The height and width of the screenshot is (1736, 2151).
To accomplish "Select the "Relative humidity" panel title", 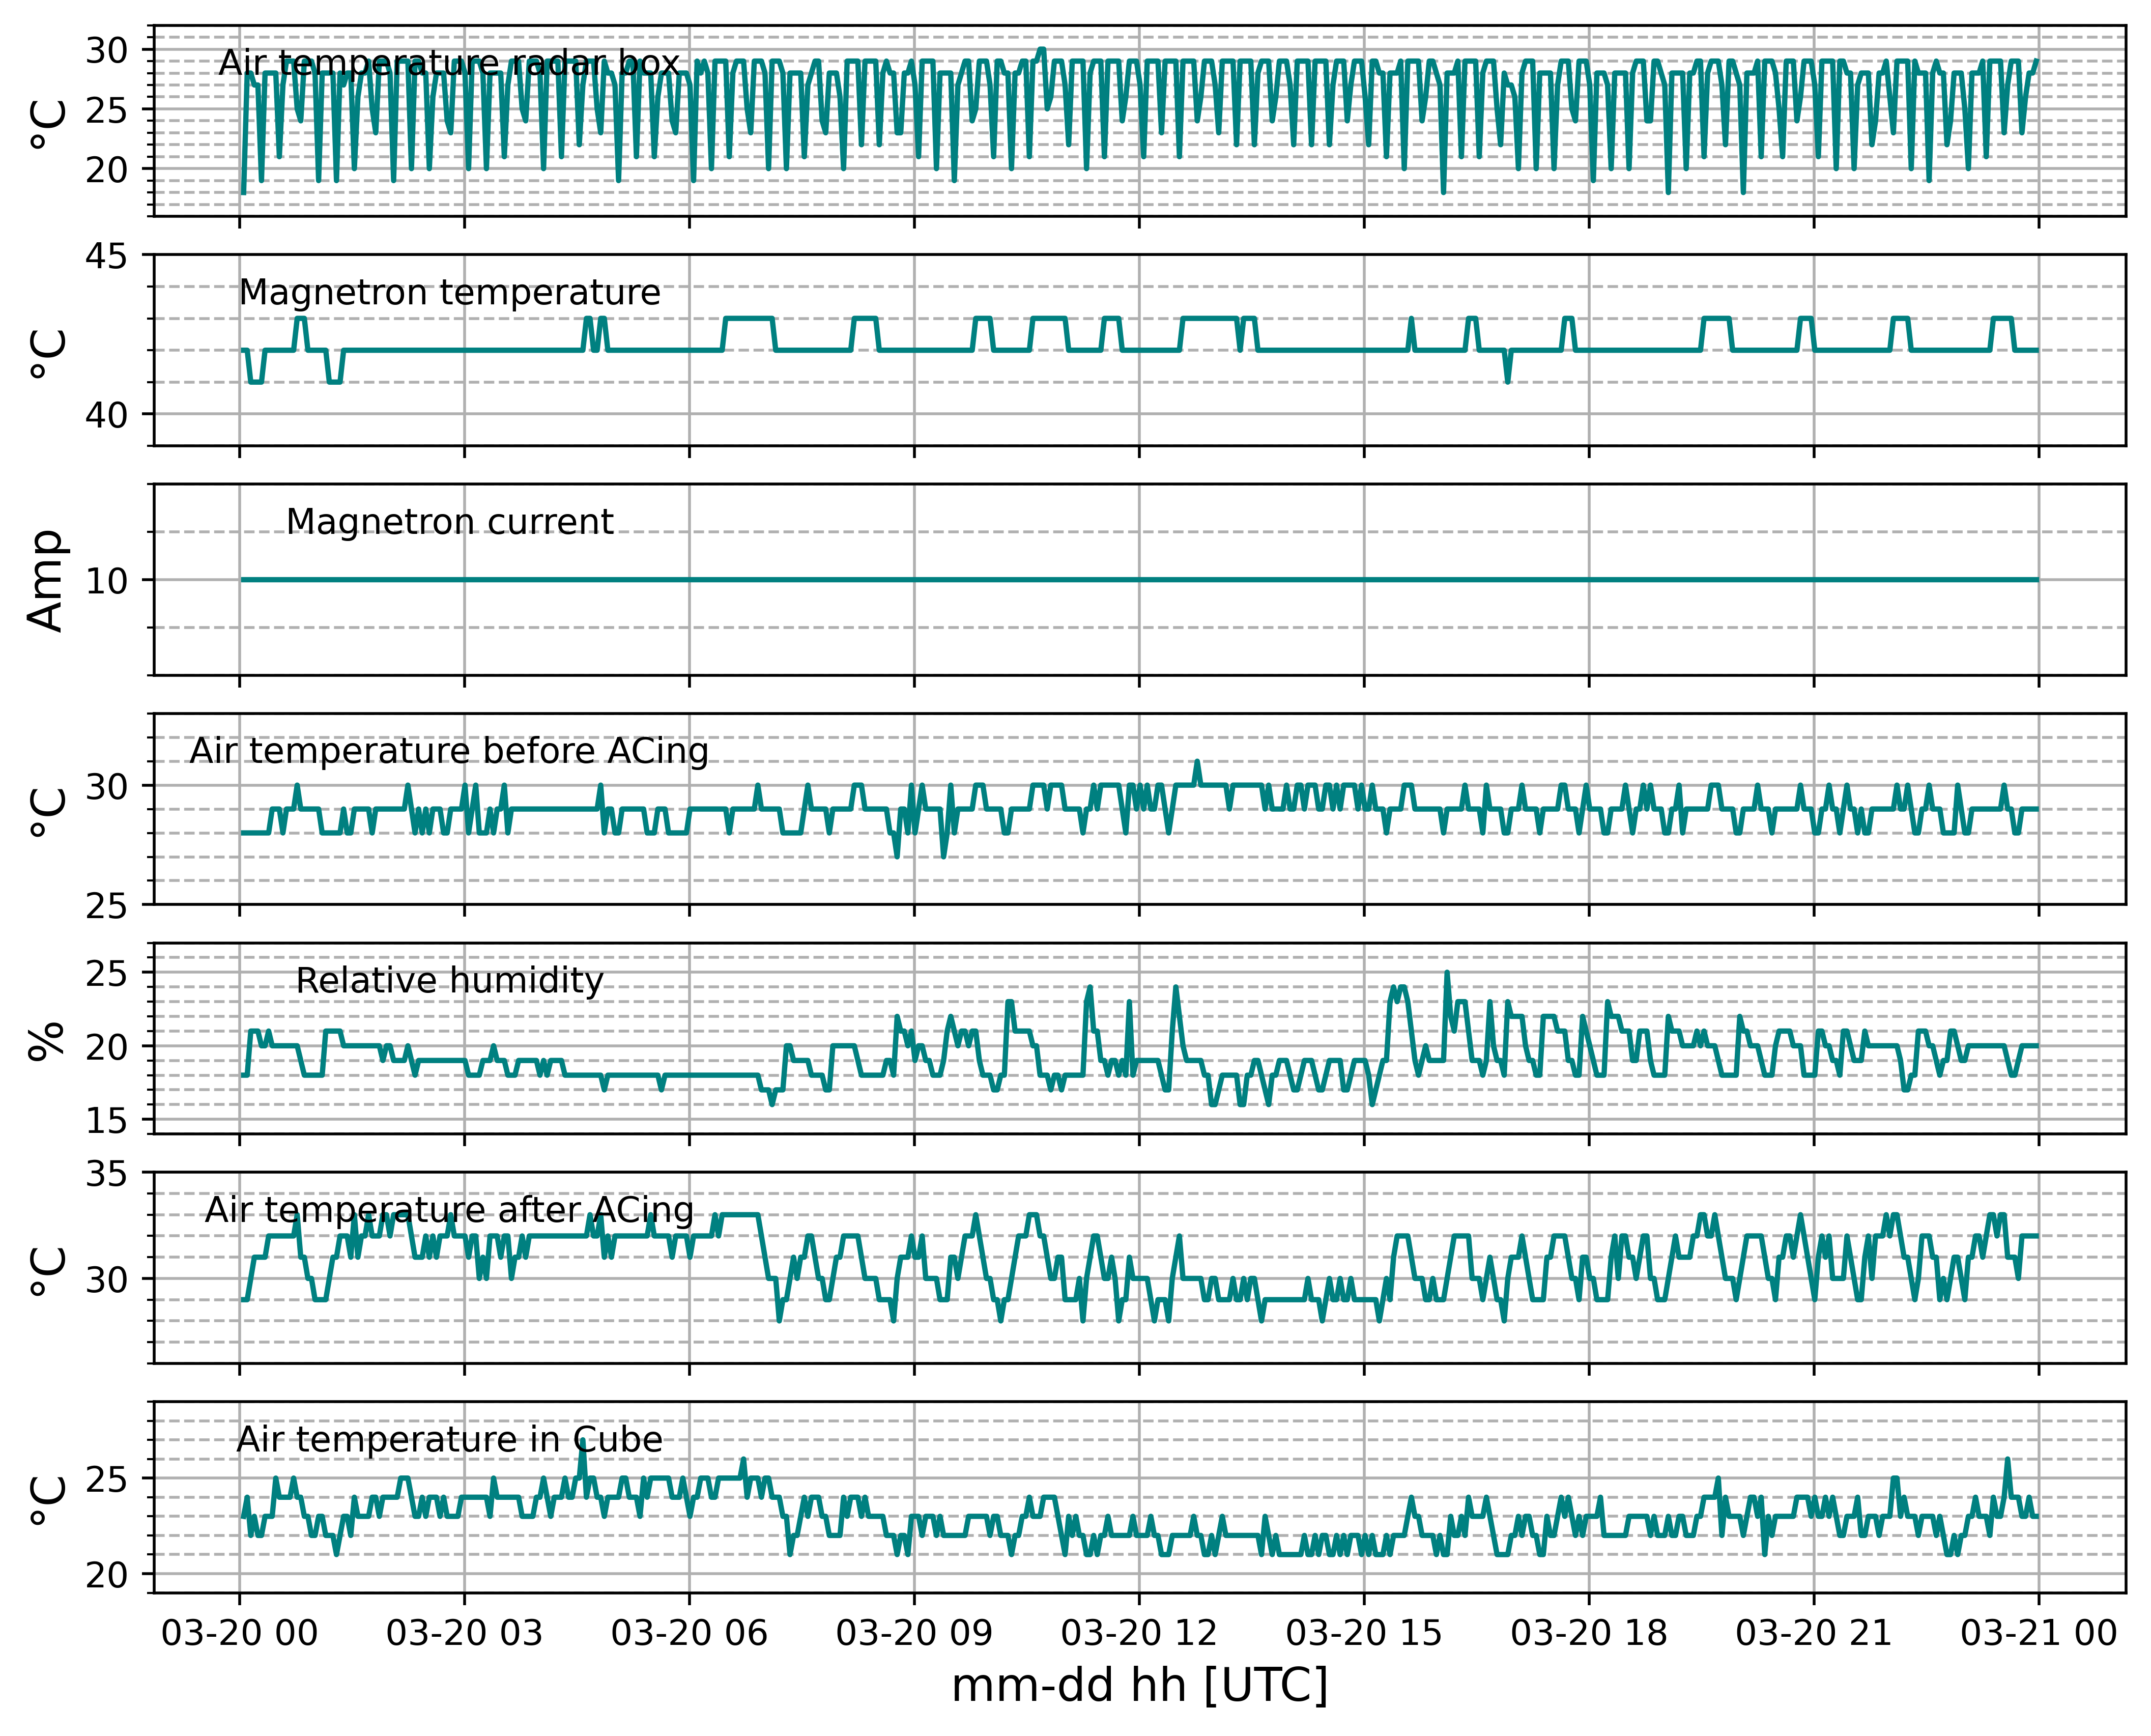I will [449, 980].
